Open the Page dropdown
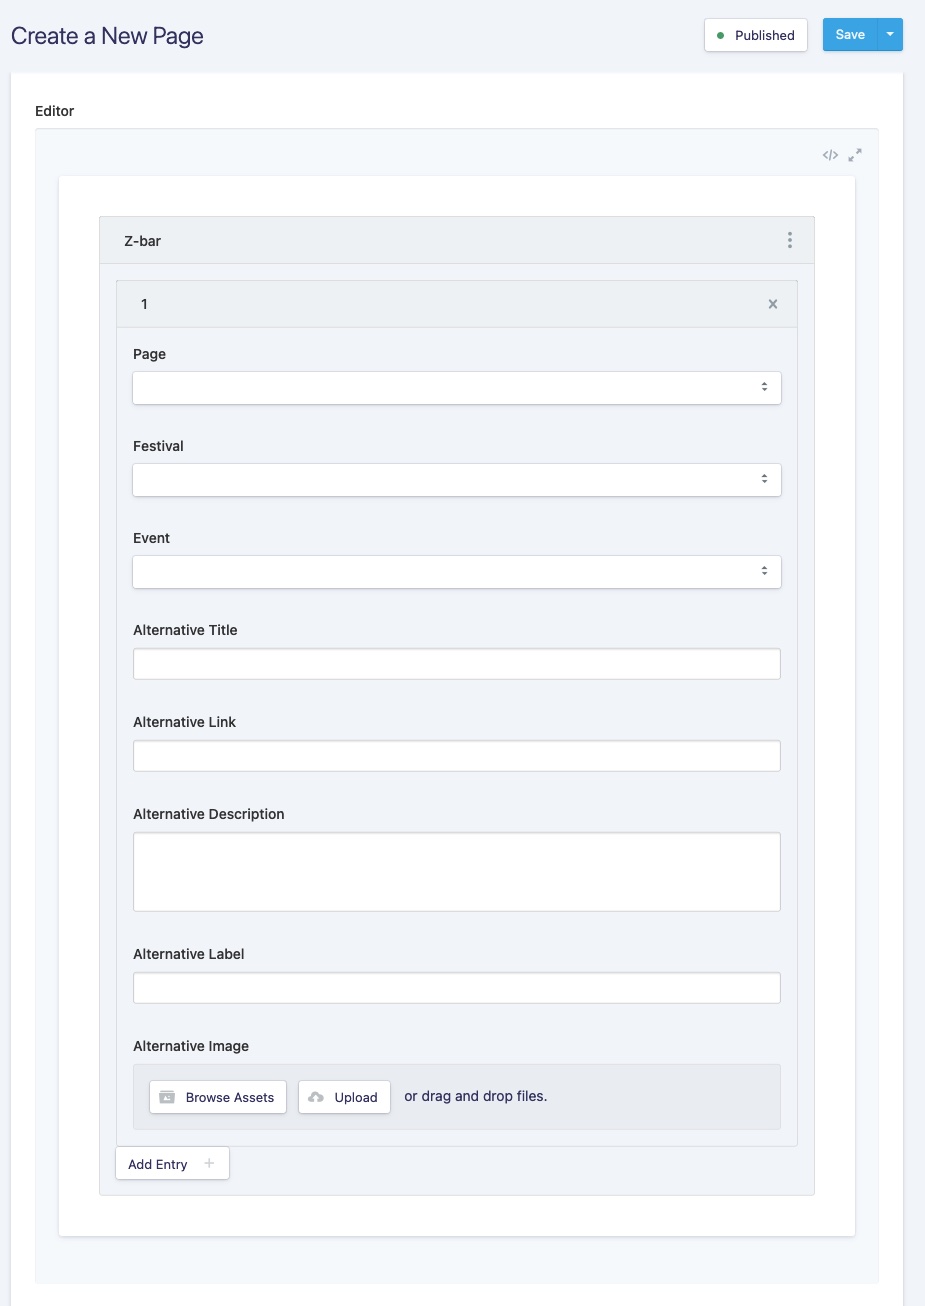This screenshot has width=925, height=1306. pos(456,388)
